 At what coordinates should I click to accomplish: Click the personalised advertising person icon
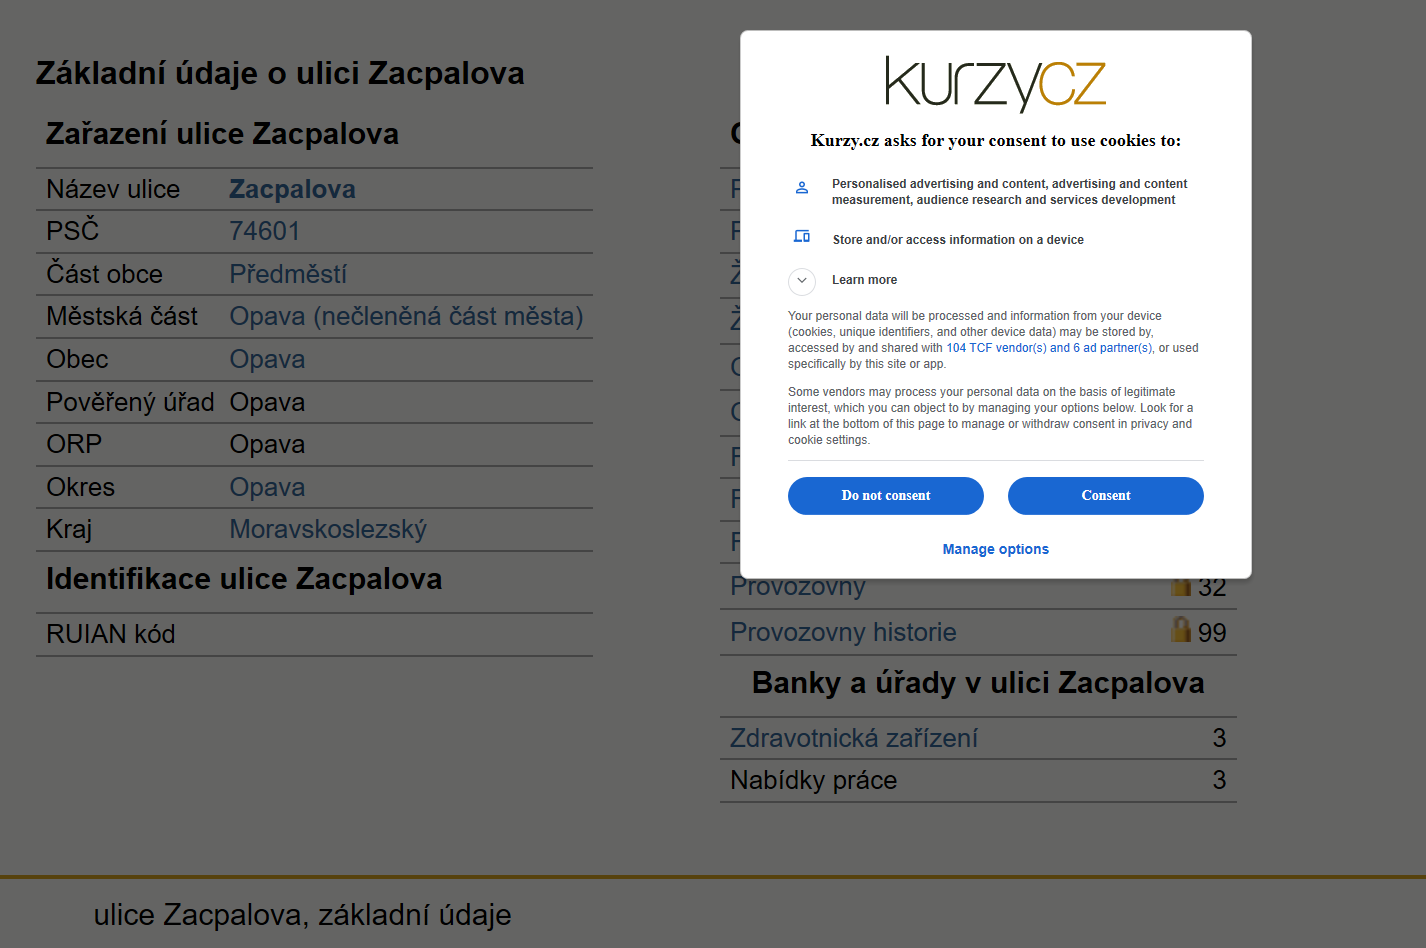pyautogui.click(x=802, y=187)
